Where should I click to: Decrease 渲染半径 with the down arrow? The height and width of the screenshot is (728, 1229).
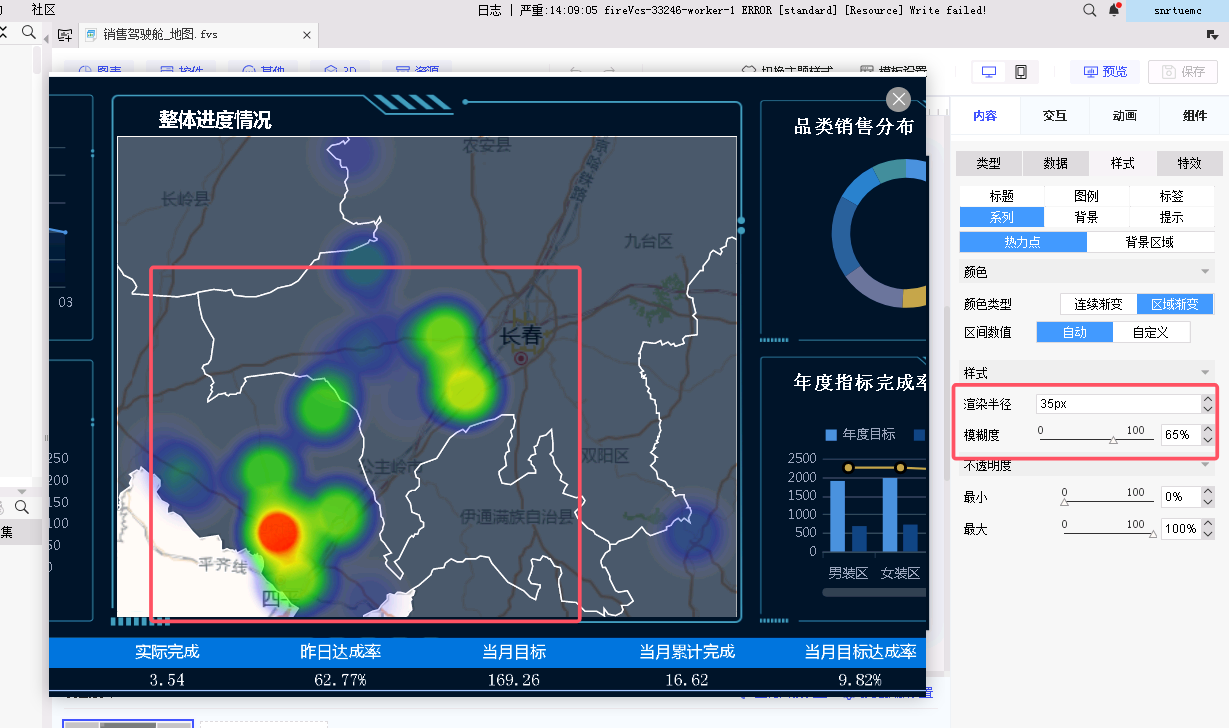click(x=1209, y=409)
